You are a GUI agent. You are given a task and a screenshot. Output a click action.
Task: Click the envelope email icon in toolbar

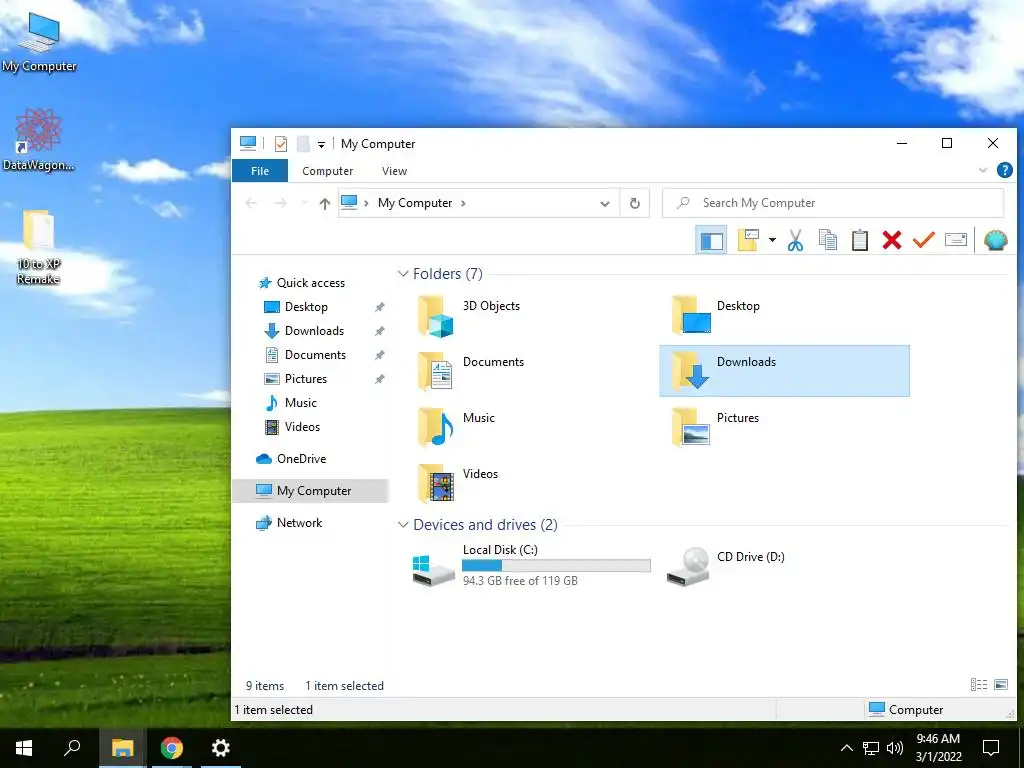[x=955, y=240]
